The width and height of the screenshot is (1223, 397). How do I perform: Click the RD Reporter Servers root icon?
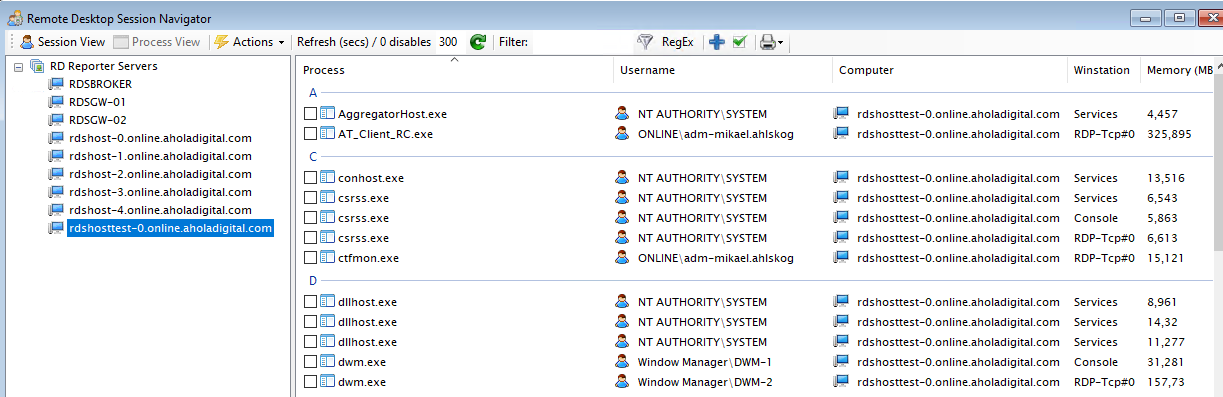coord(37,66)
